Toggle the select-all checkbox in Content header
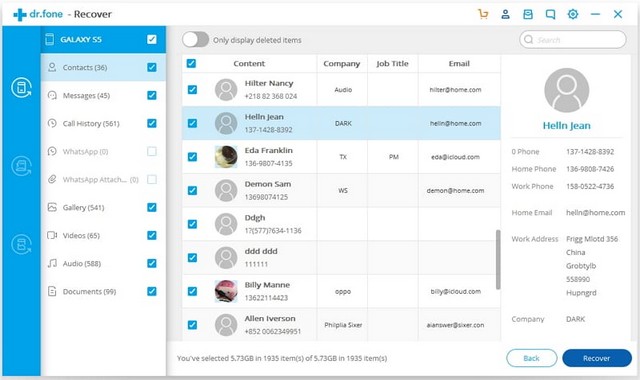 click(191, 63)
